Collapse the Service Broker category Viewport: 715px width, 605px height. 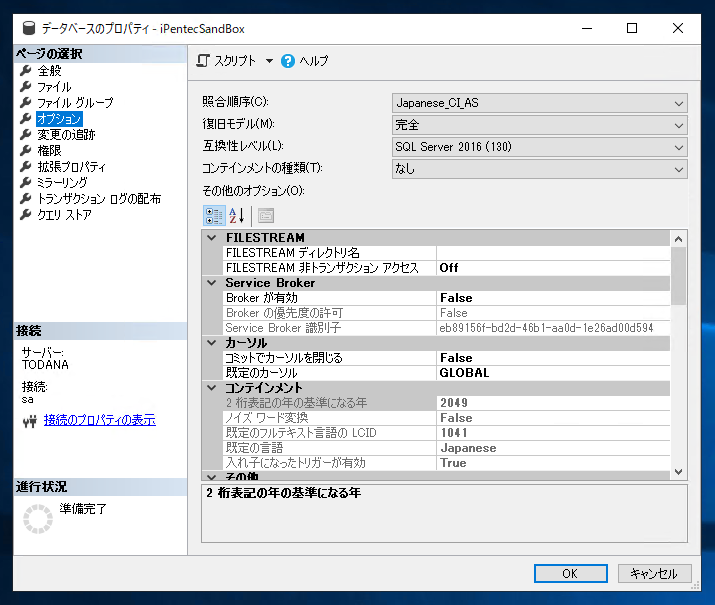[212, 283]
